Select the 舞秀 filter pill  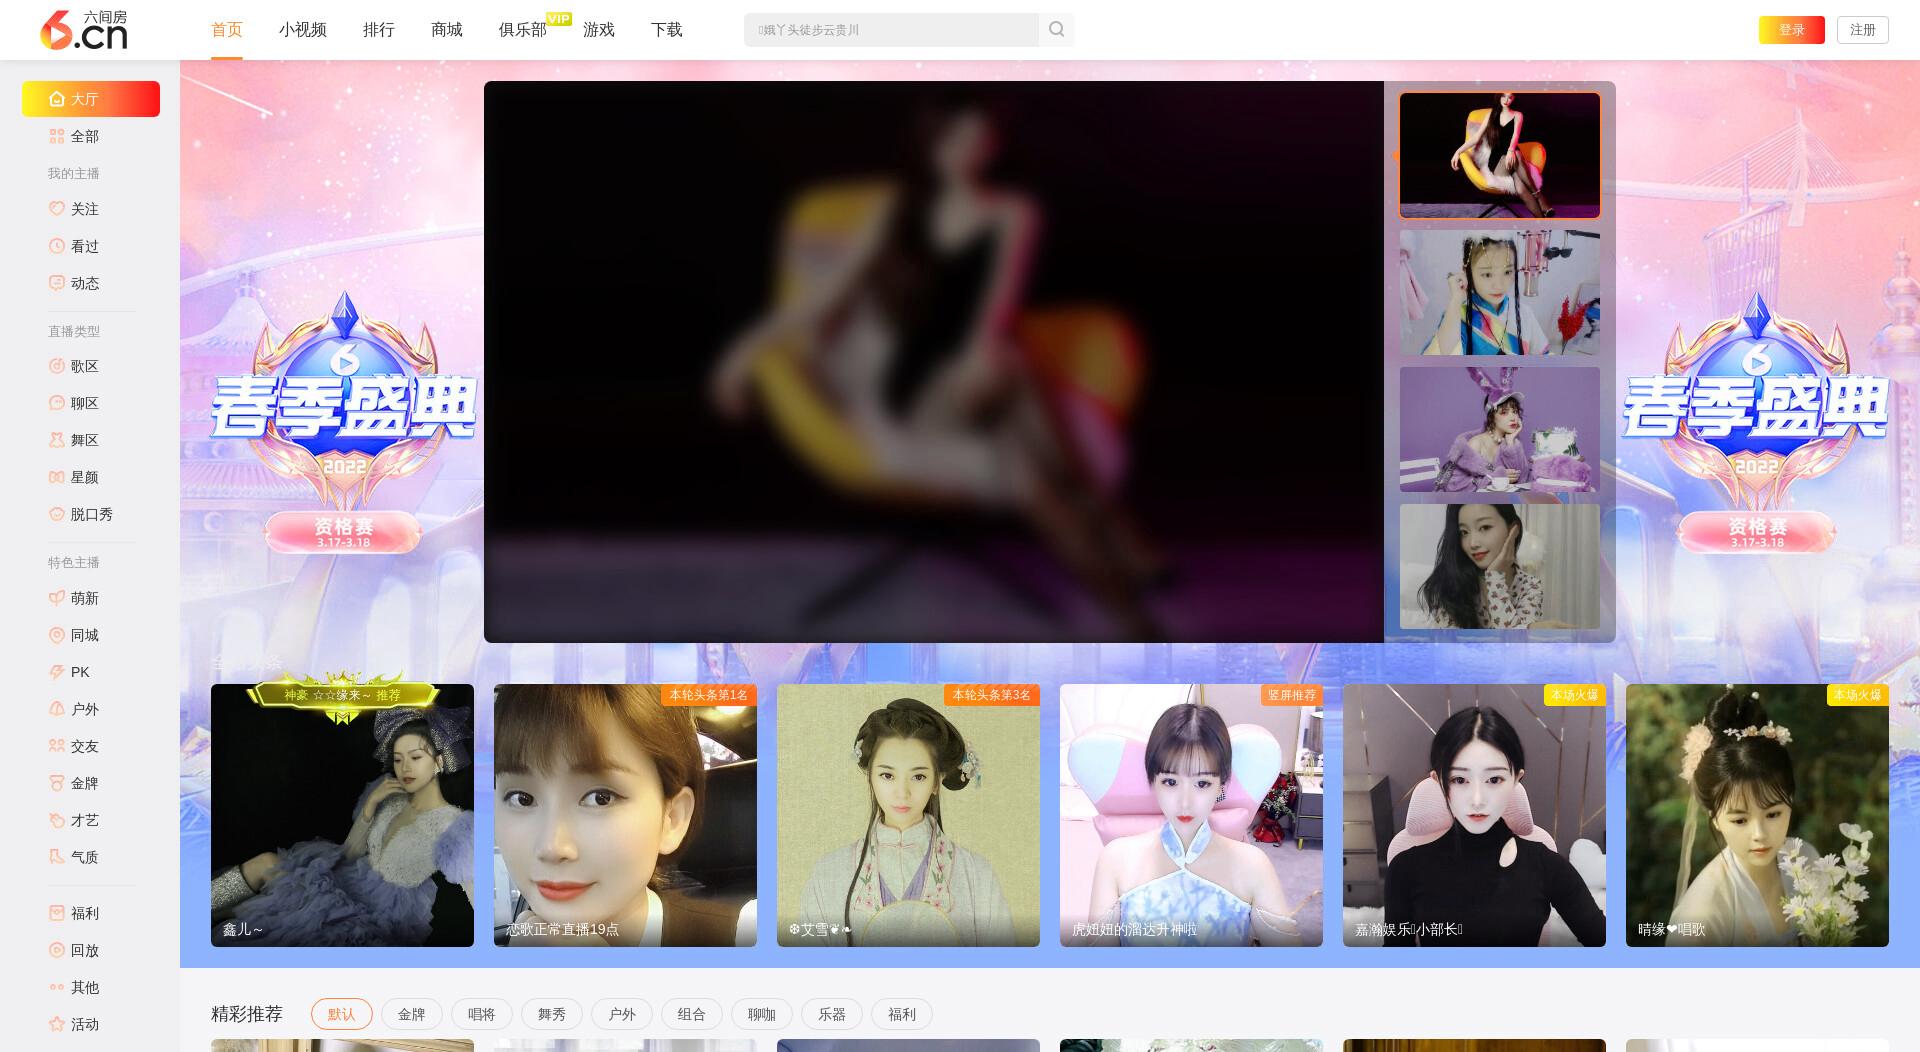click(552, 1014)
